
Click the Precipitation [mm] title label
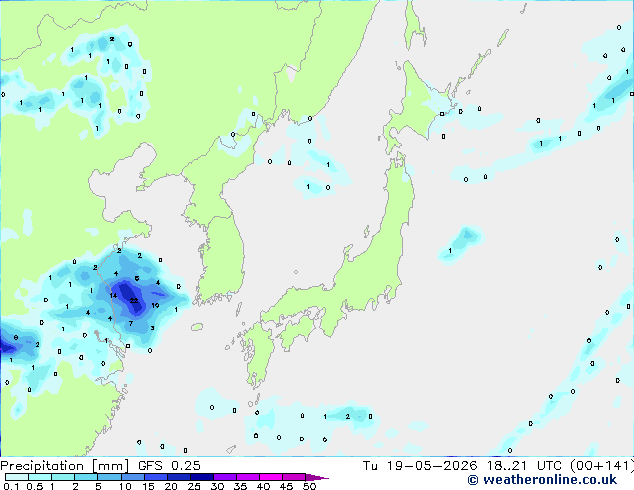pos(65,466)
